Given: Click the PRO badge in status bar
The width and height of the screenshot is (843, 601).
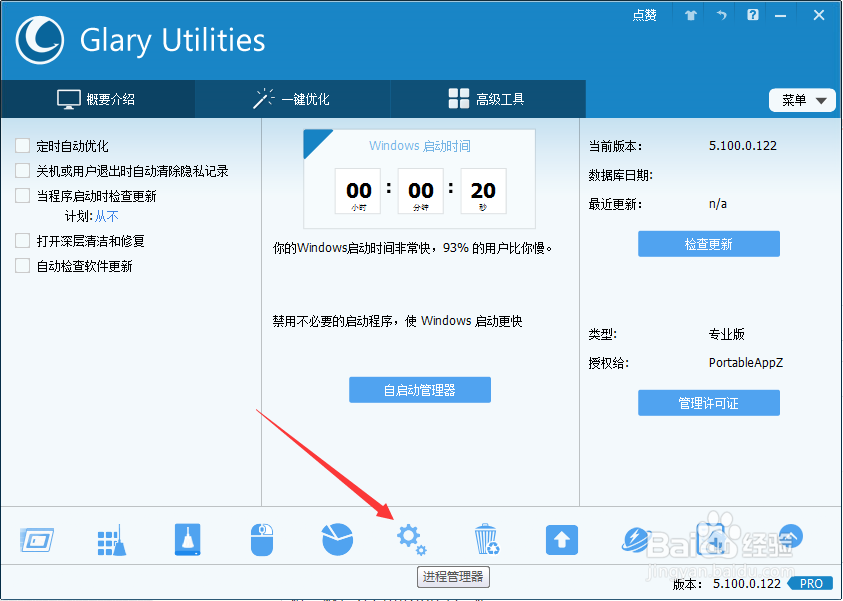Looking at the screenshot, I should click(811, 584).
